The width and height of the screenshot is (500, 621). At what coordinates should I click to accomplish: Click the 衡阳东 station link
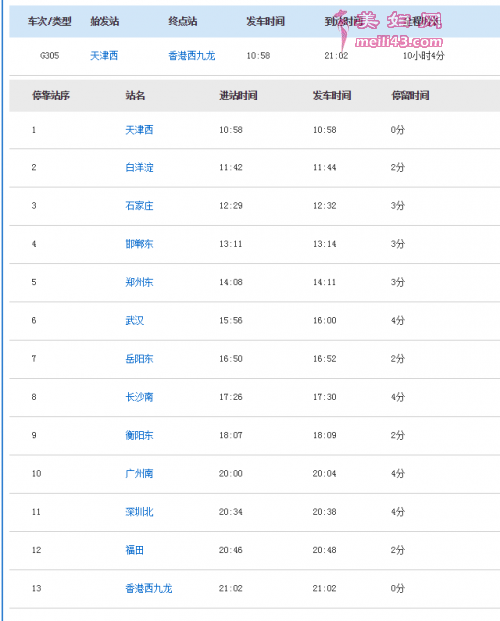139,435
